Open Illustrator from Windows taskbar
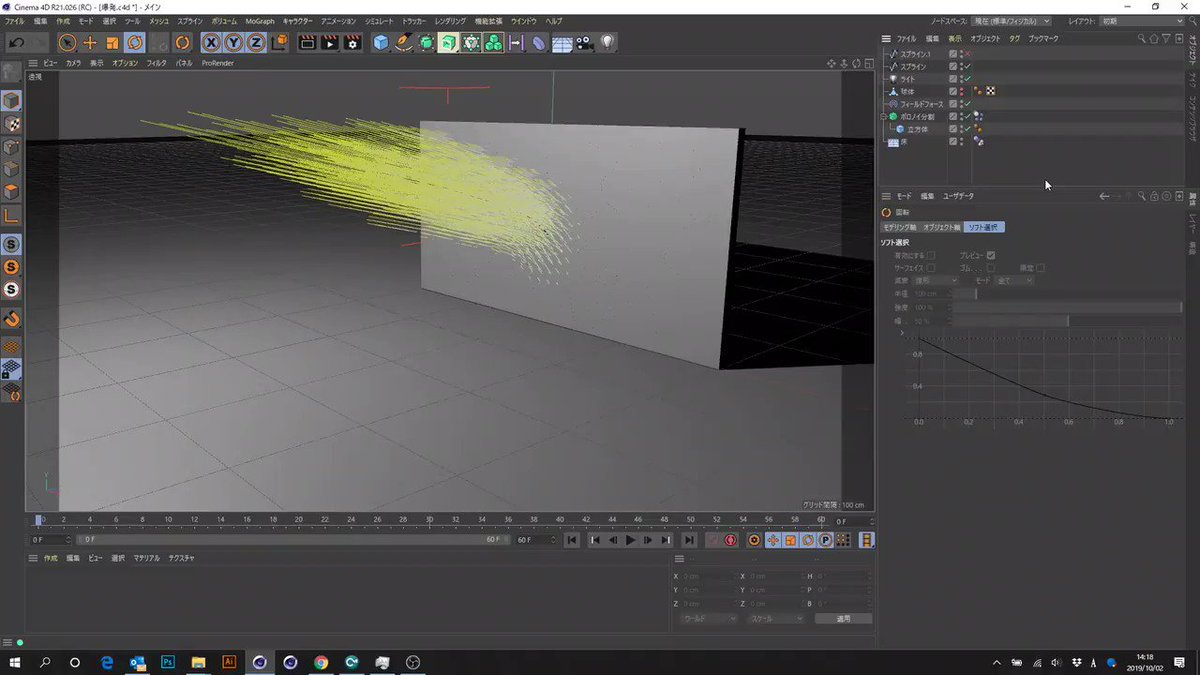Image resolution: width=1200 pixels, height=675 pixels. [x=229, y=662]
